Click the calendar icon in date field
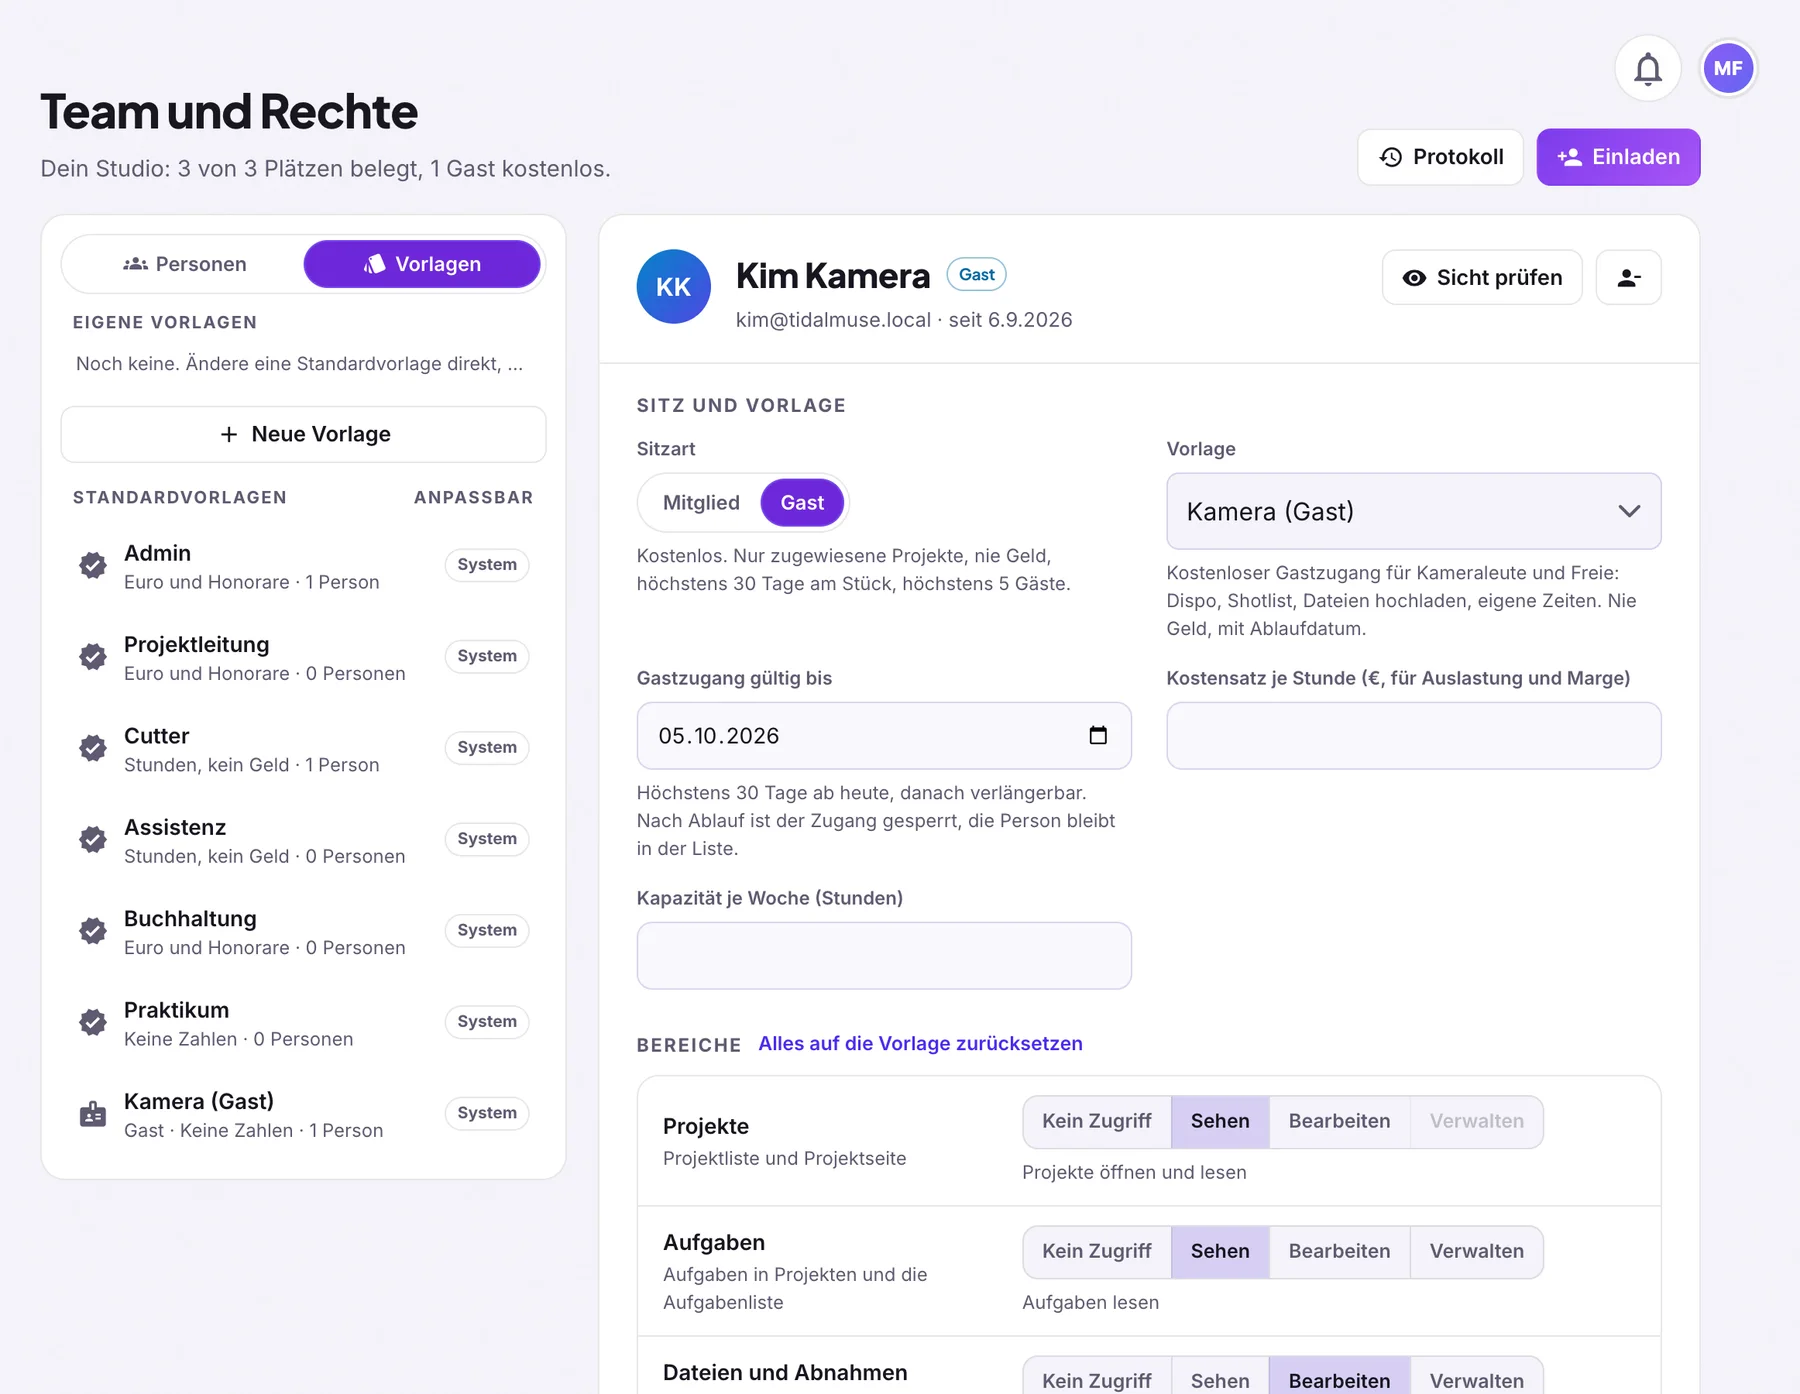Image resolution: width=1800 pixels, height=1394 pixels. pyautogui.click(x=1097, y=736)
